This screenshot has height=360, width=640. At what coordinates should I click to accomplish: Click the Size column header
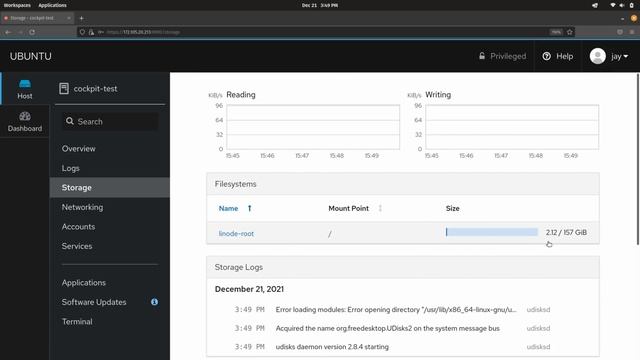coord(452,208)
